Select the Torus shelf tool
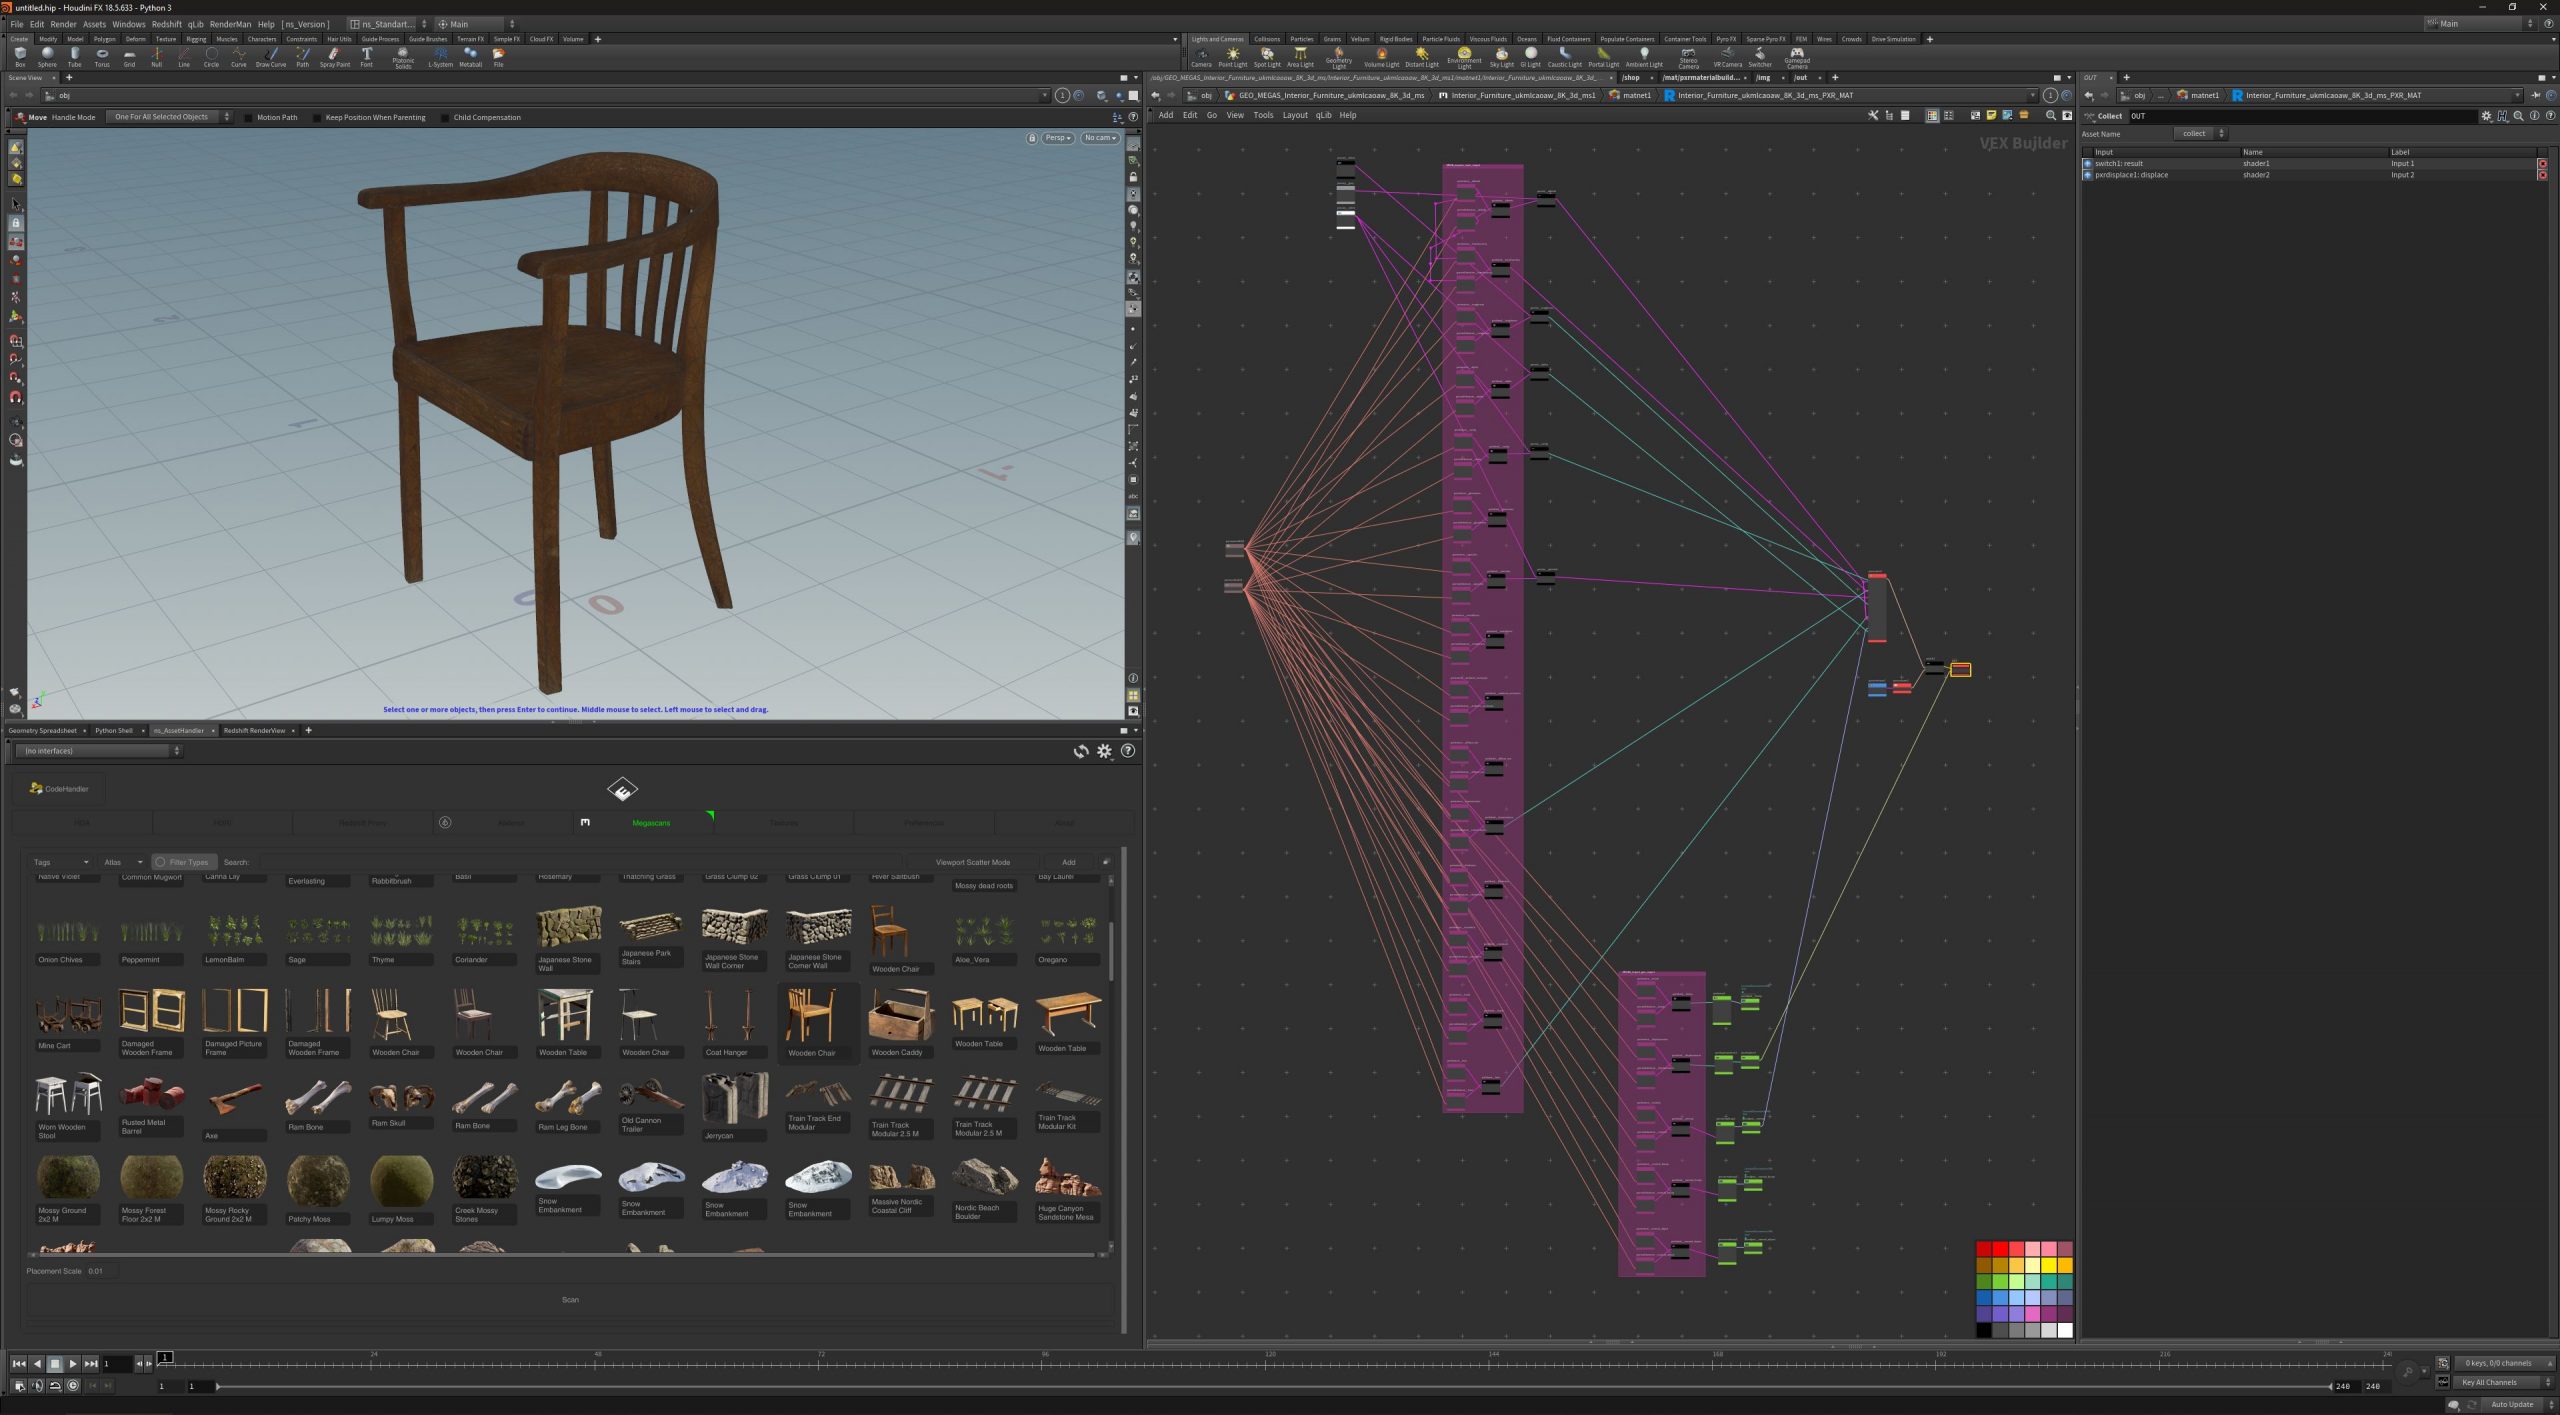 coord(102,56)
